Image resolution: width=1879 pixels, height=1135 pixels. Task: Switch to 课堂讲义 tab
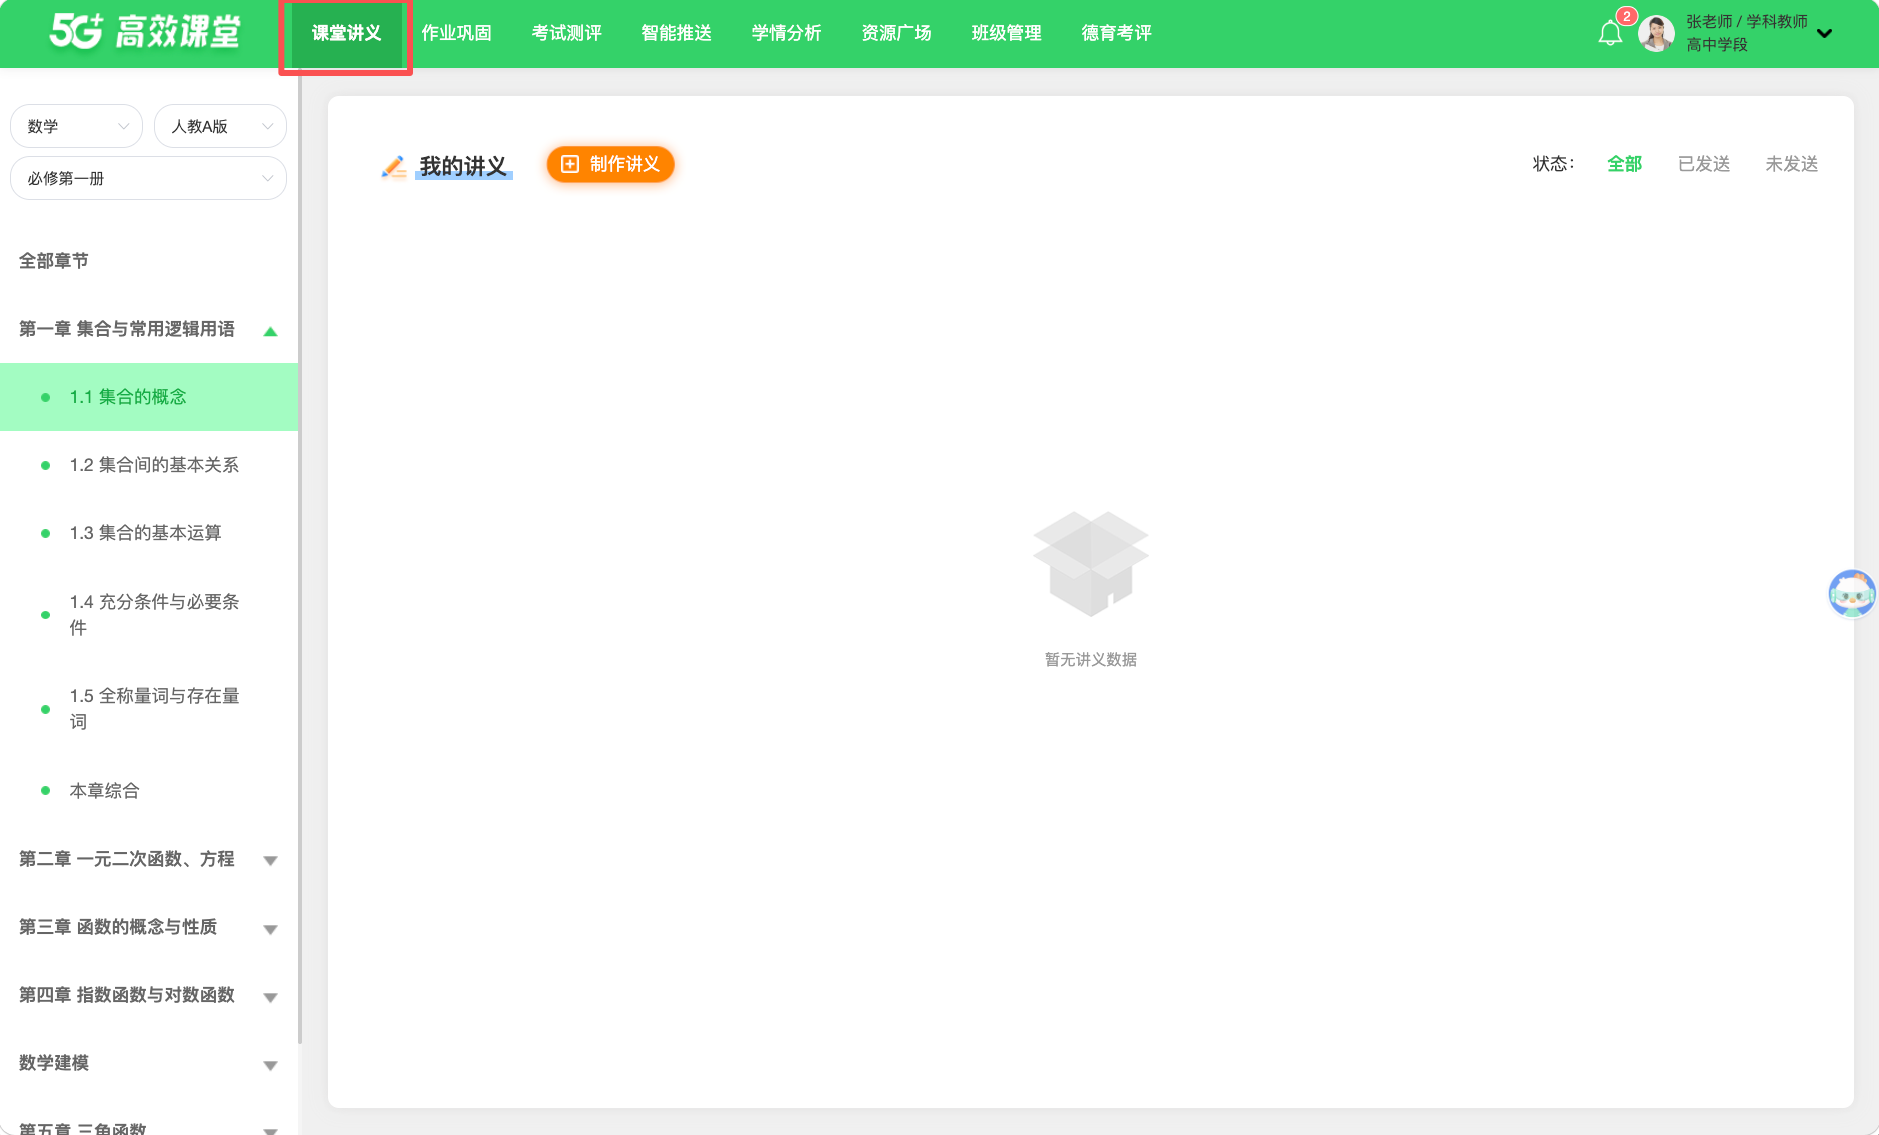346,34
